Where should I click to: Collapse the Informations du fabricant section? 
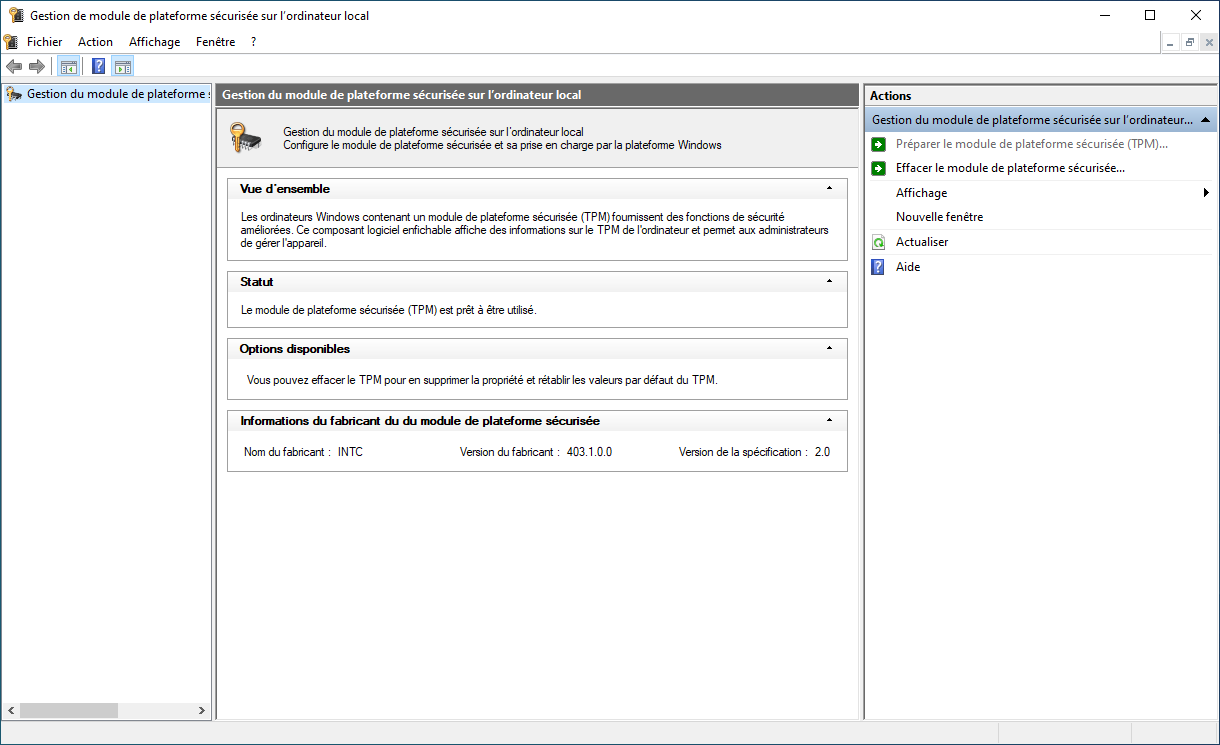pyautogui.click(x=829, y=421)
